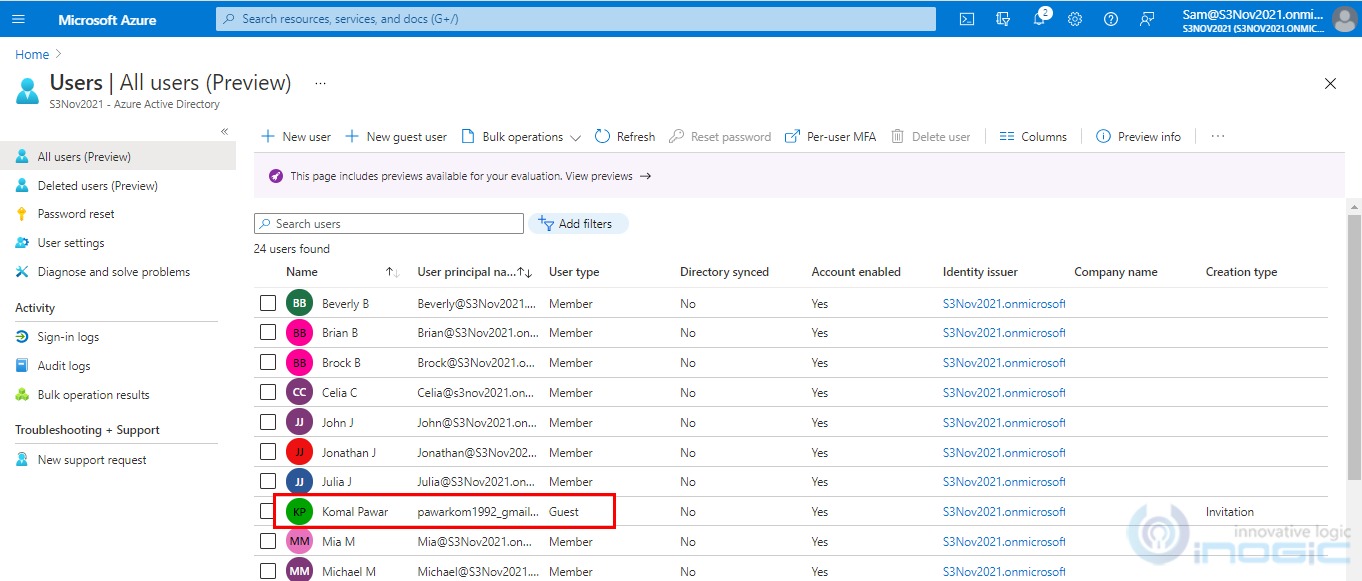Open directories and subscriptions filter icon

point(1003,19)
